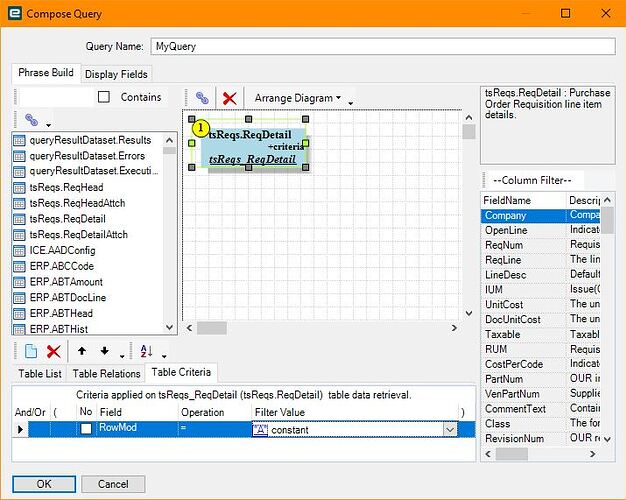The width and height of the screenshot is (626, 500).
Task: Click the field grid horizontal scroll right arrow
Action: (592, 454)
